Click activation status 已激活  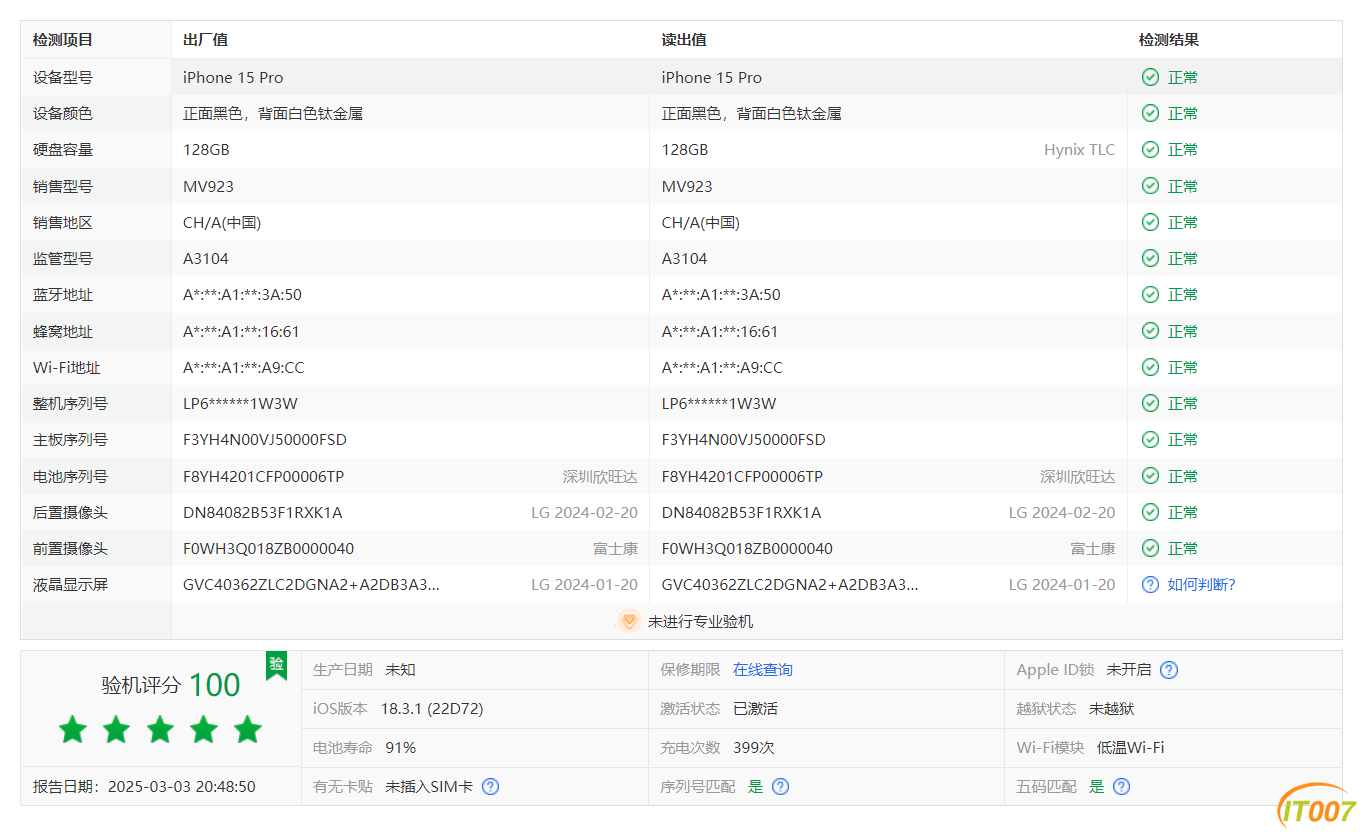click(x=755, y=708)
